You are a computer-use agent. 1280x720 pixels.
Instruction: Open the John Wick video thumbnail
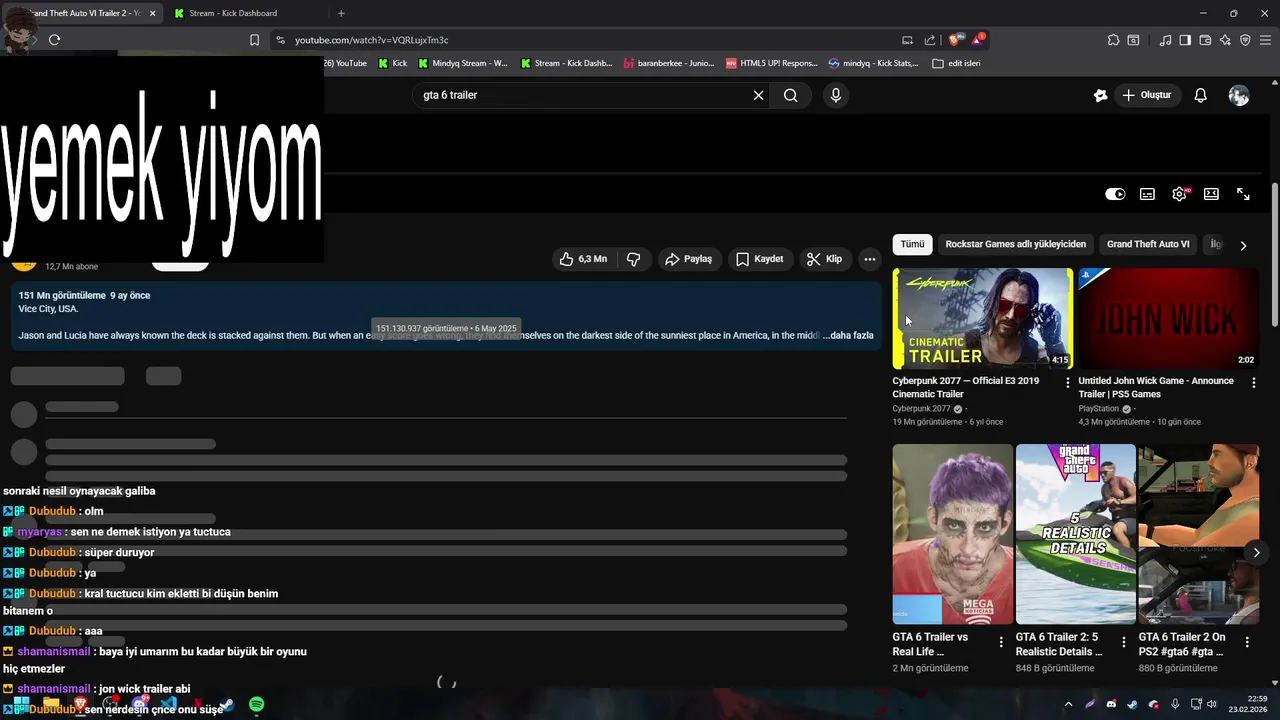point(1168,318)
